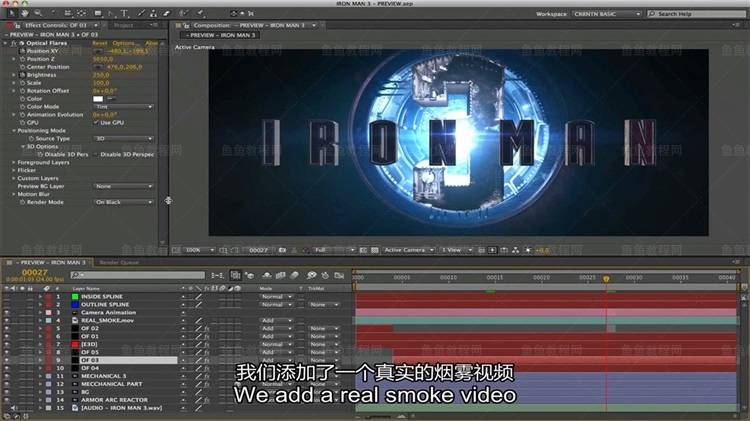Hide the REAL_SMOKE.mov layer

pyautogui.click(x=7, y=321)
